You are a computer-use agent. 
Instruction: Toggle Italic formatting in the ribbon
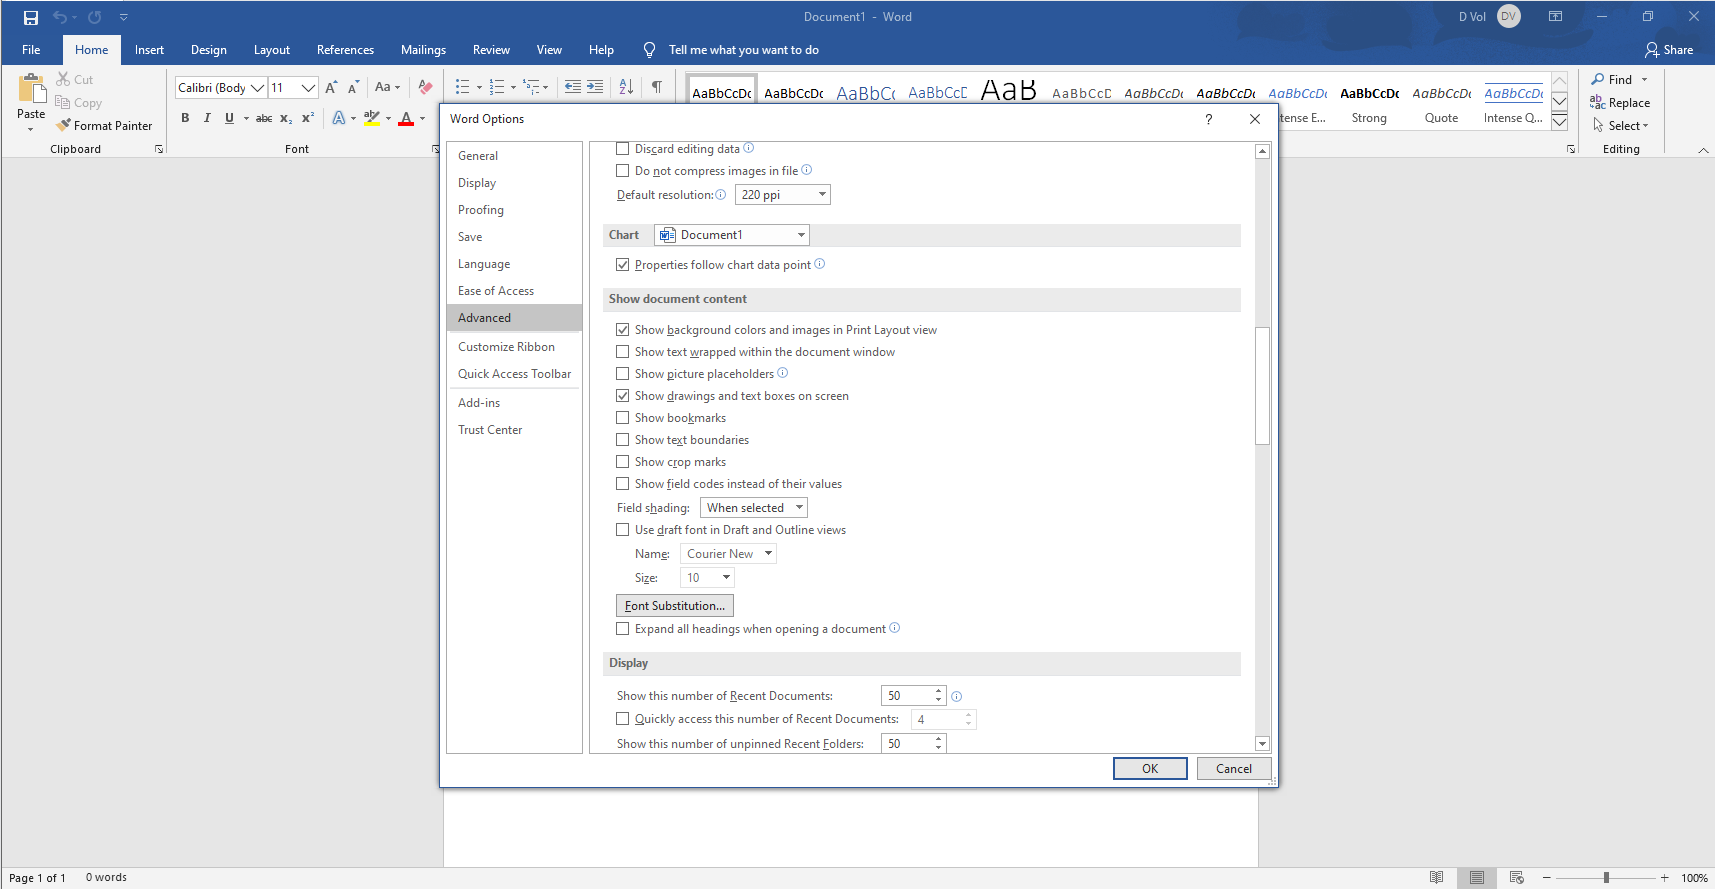(x=207, y=118)
